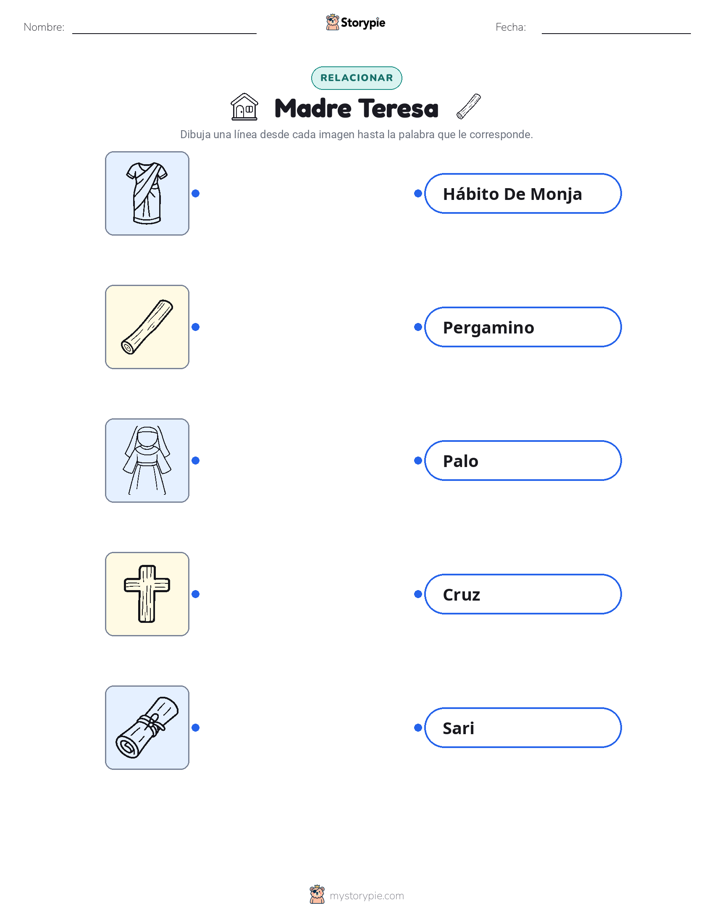The image size is (714, 924).
Task: Select the wooden cross picture
Action: [147, 594]
